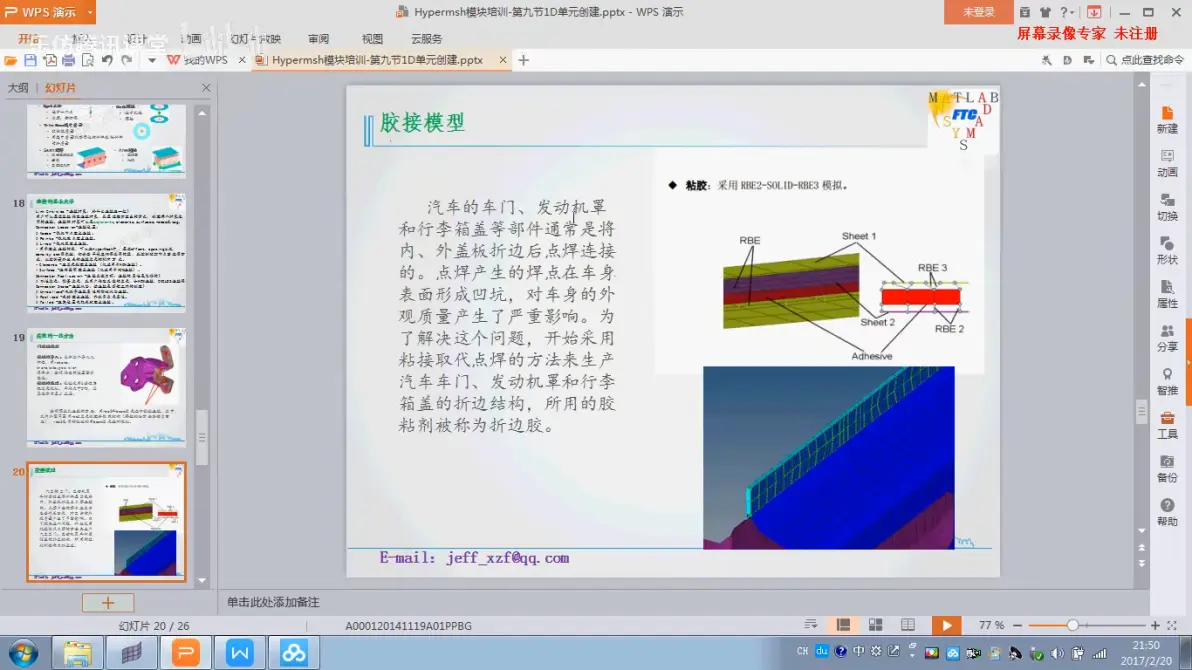The height and width of the screenshot is (670, 1192).
Task: Click the save toolbar icon
Action: point(30,60)
